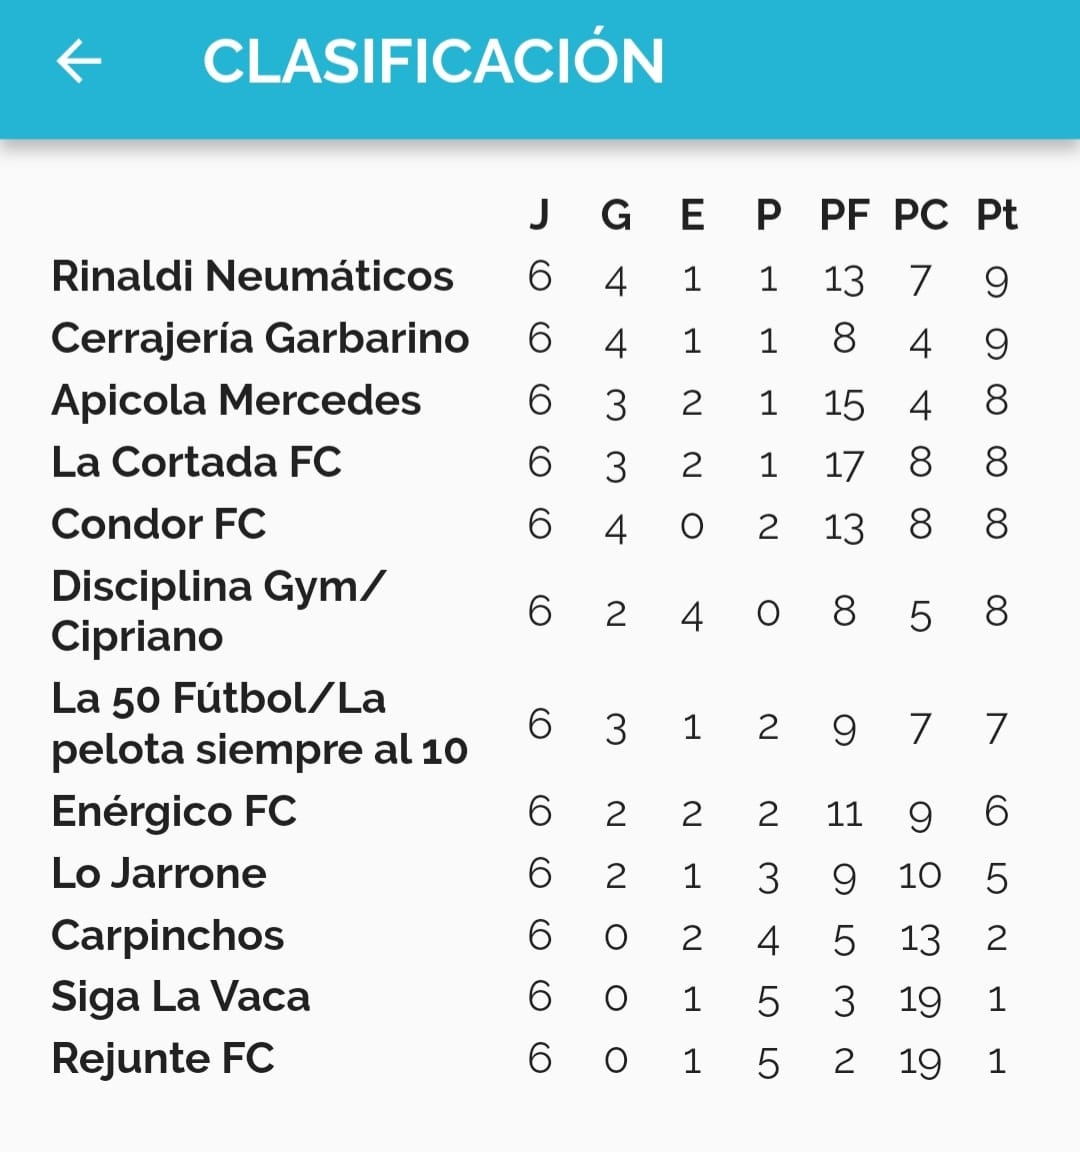Open Condor FC team details
Image resolution: width=1080 pixels, height=1152 pixels.
pyautogui.click(x=158, y=525)
